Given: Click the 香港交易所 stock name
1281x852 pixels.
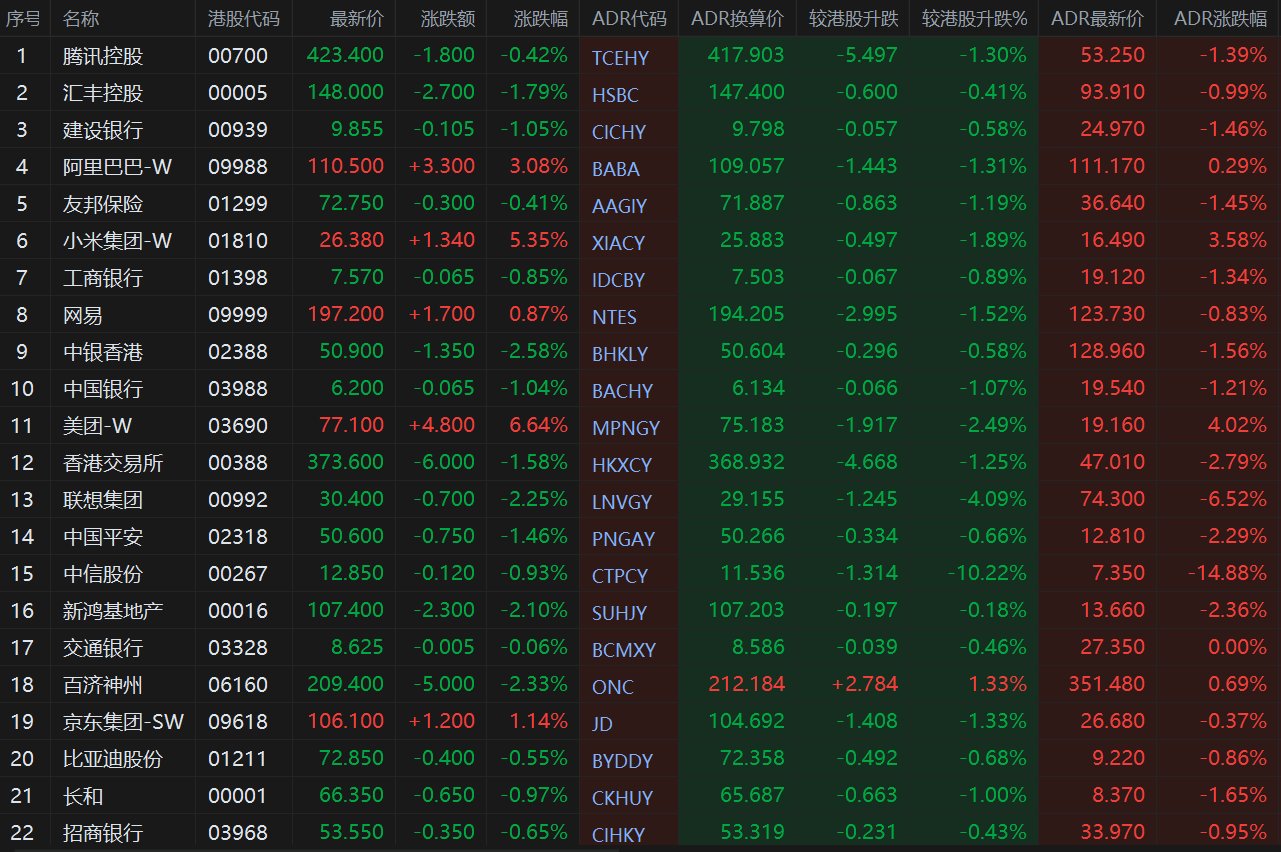Looking at the screenshot, I should [x=113, y=463].
